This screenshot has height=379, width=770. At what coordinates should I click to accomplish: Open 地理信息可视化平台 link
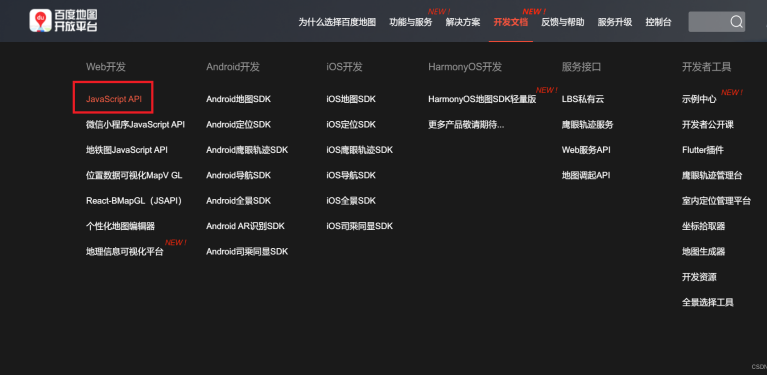(125, 252)
